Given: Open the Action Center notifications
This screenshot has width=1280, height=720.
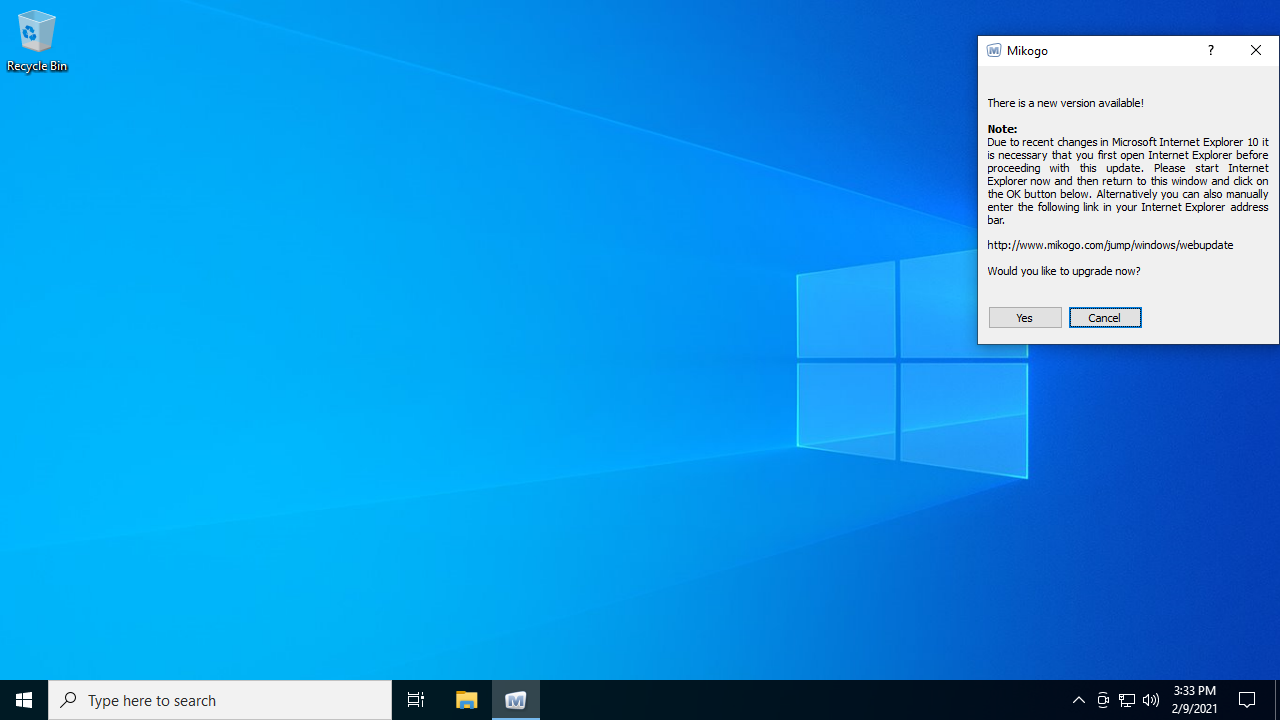Looking at the screenshot, I should click(1247, 700).
